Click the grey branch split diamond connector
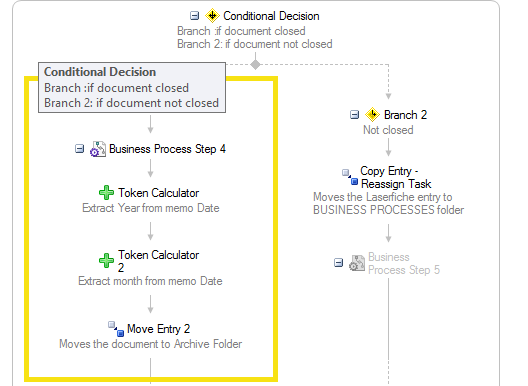 pos(256,64)
